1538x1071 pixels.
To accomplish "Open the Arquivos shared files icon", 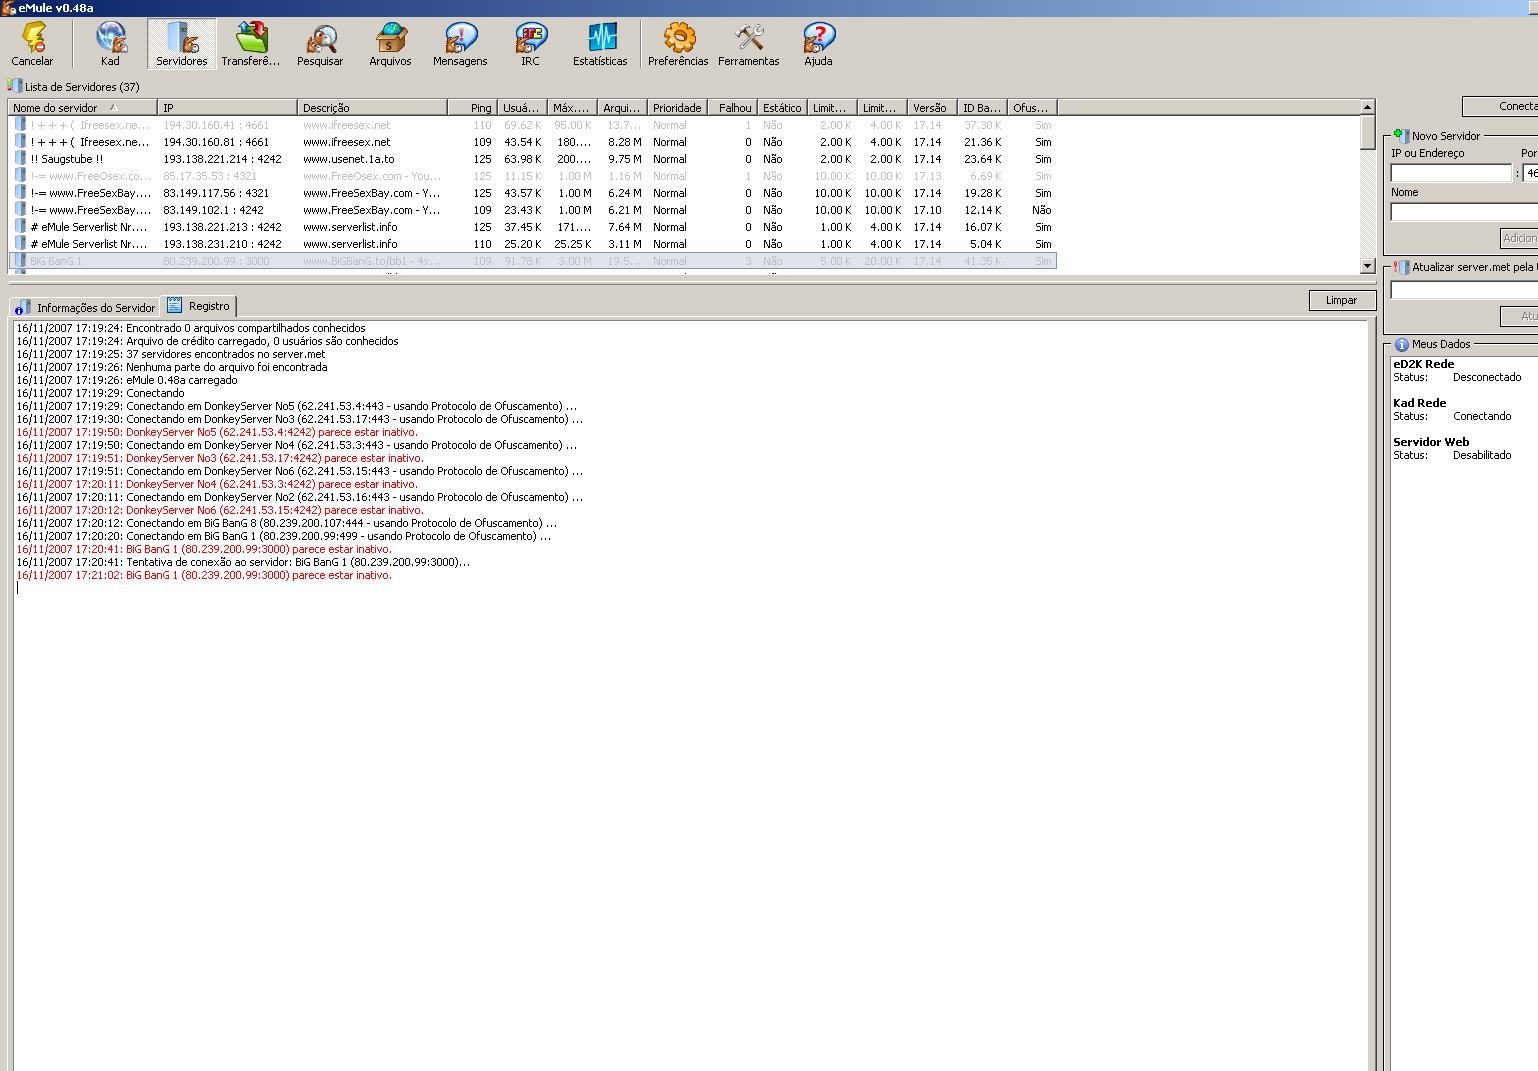I will pos(390,45).
